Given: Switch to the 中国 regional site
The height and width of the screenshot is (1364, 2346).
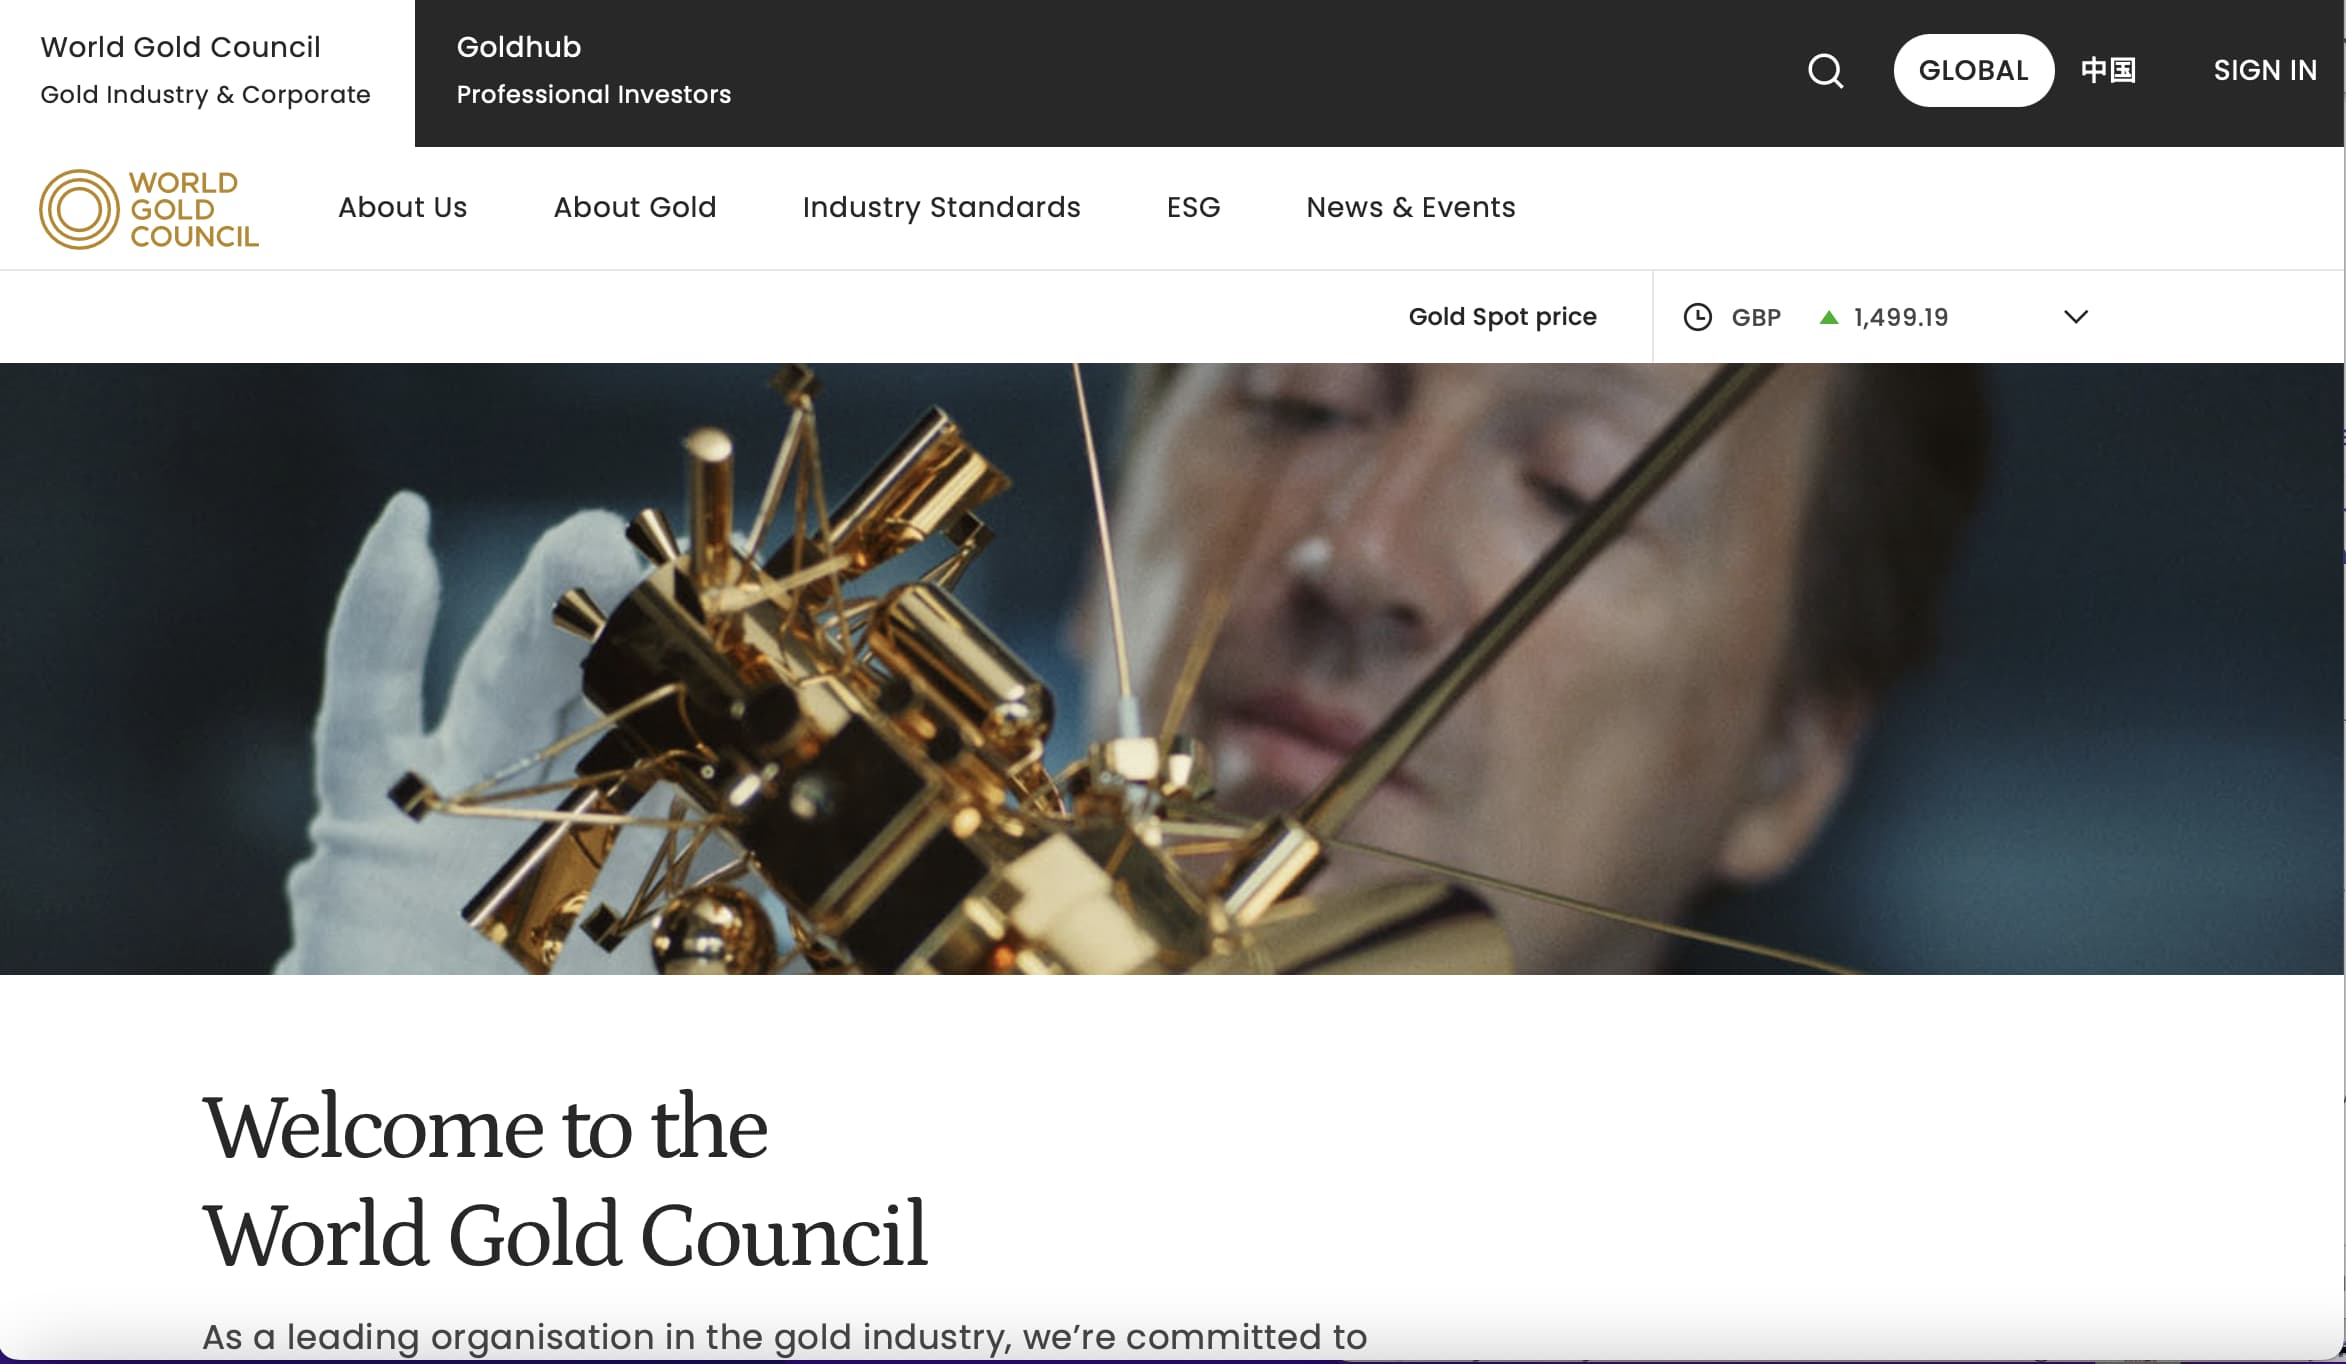Looking at the screenshot, I should pyautogui.click(x=2108, y=70).
